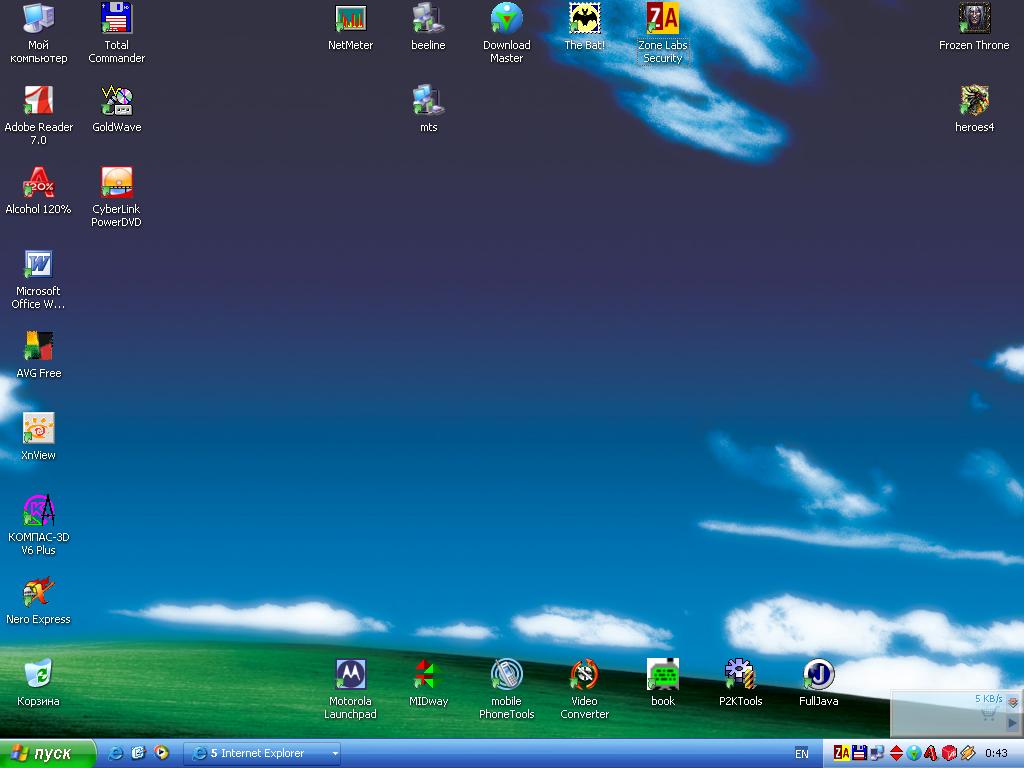Screen dimensions: 1024x768
Task: Click the Nero Express icon
Action: coord(38,601)
